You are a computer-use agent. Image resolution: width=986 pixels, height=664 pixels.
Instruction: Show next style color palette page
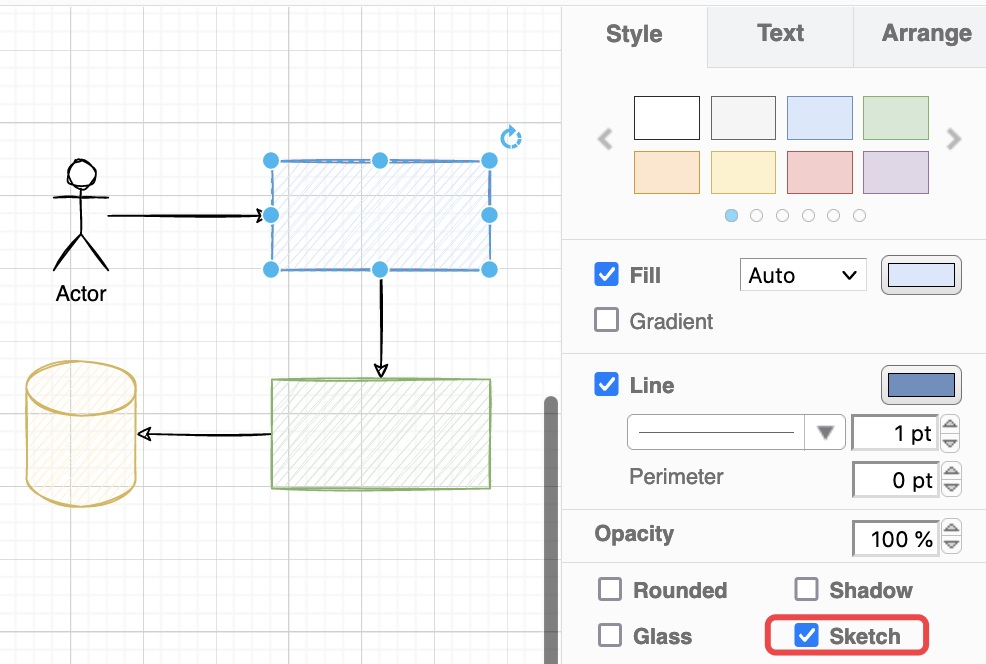[x=954, y=139]
